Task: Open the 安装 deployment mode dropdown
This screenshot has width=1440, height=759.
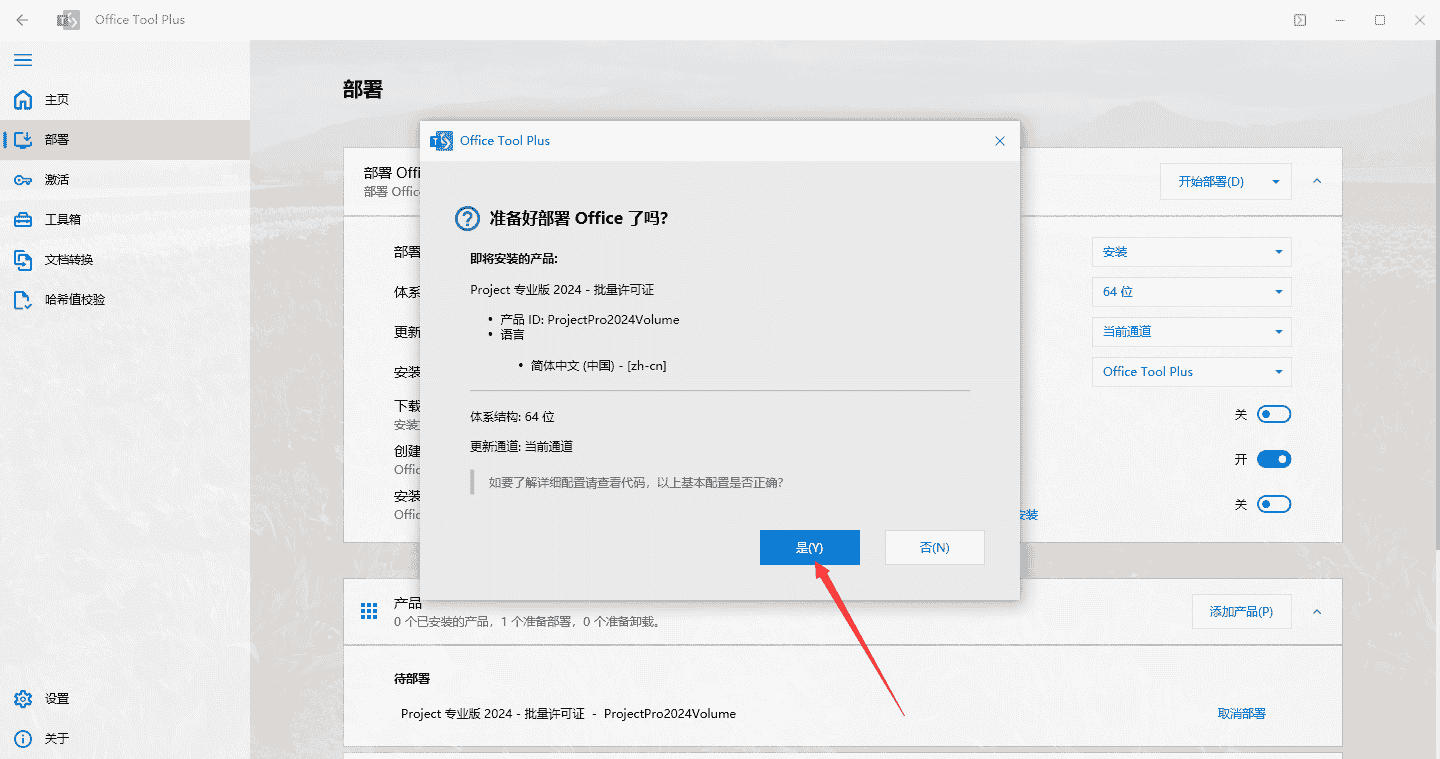Action: (x=1192, y=252)
